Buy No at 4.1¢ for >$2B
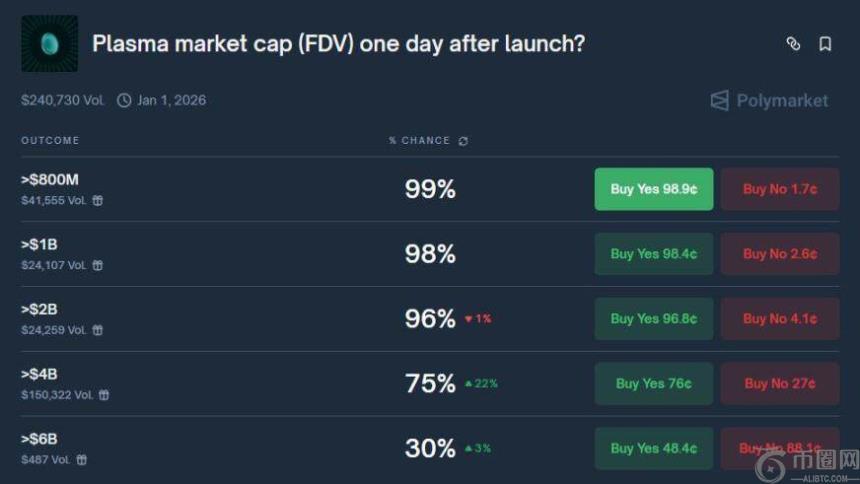 [779, 319]
